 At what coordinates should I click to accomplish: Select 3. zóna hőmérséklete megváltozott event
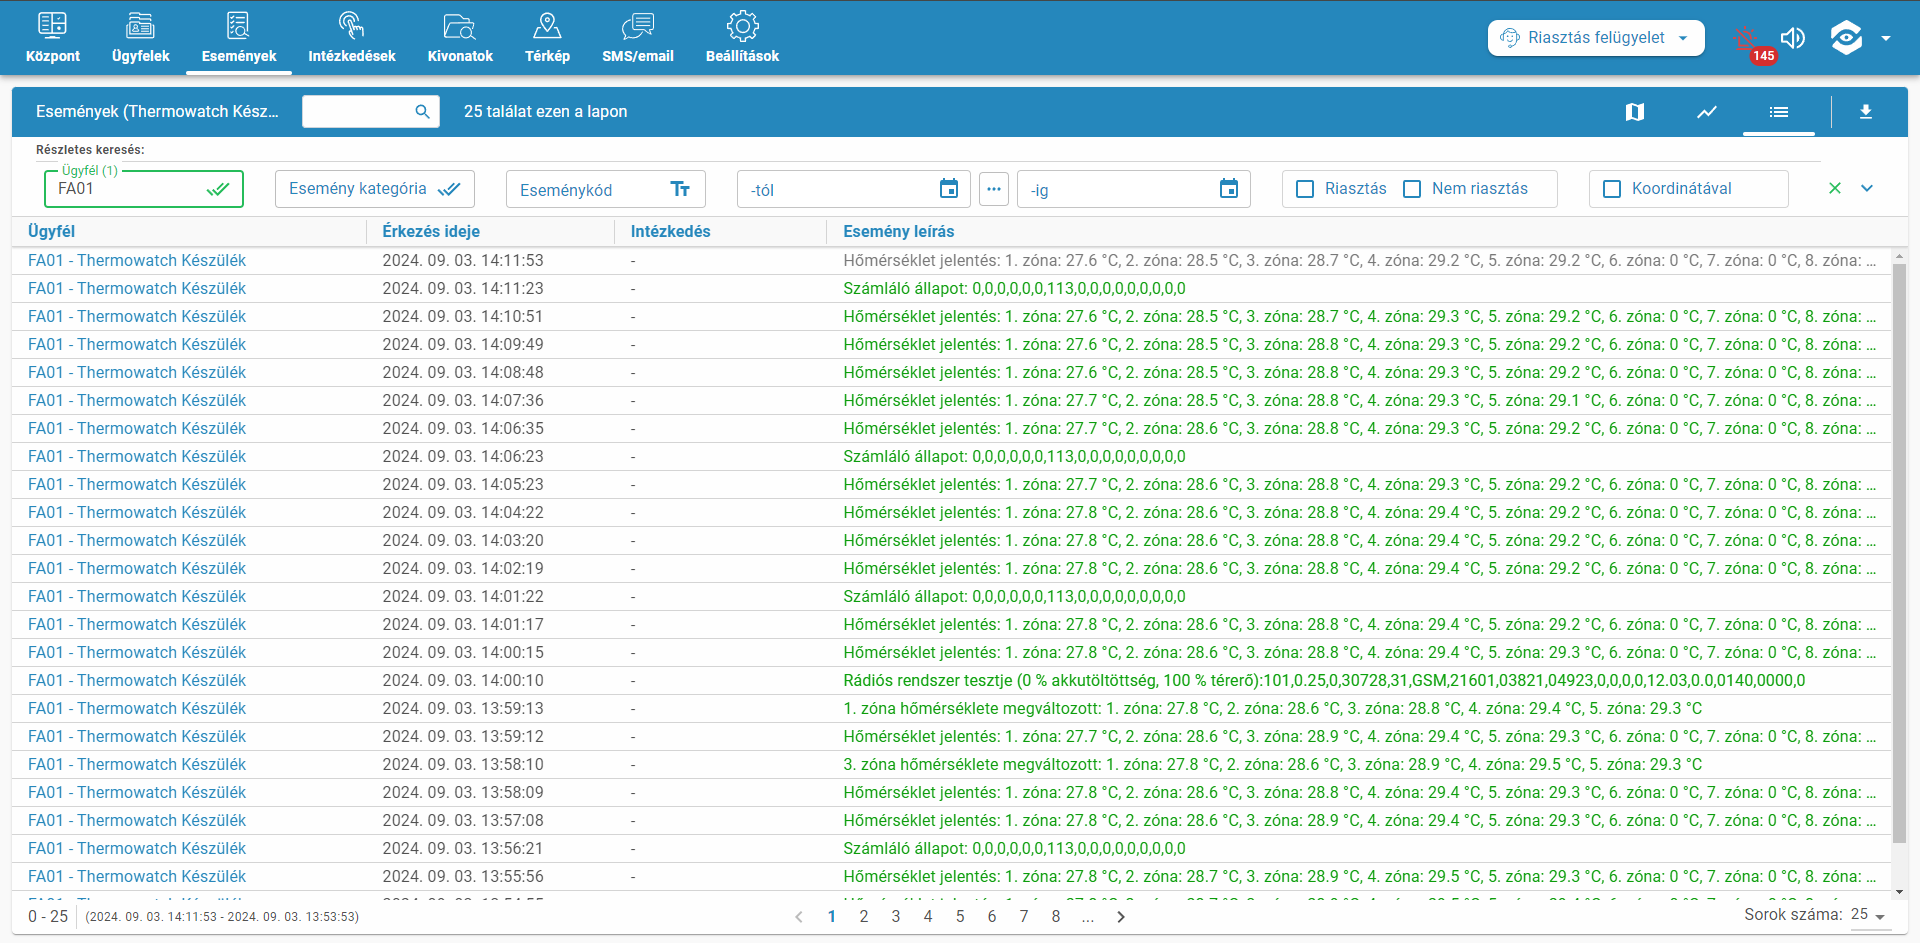point(1272,764)
